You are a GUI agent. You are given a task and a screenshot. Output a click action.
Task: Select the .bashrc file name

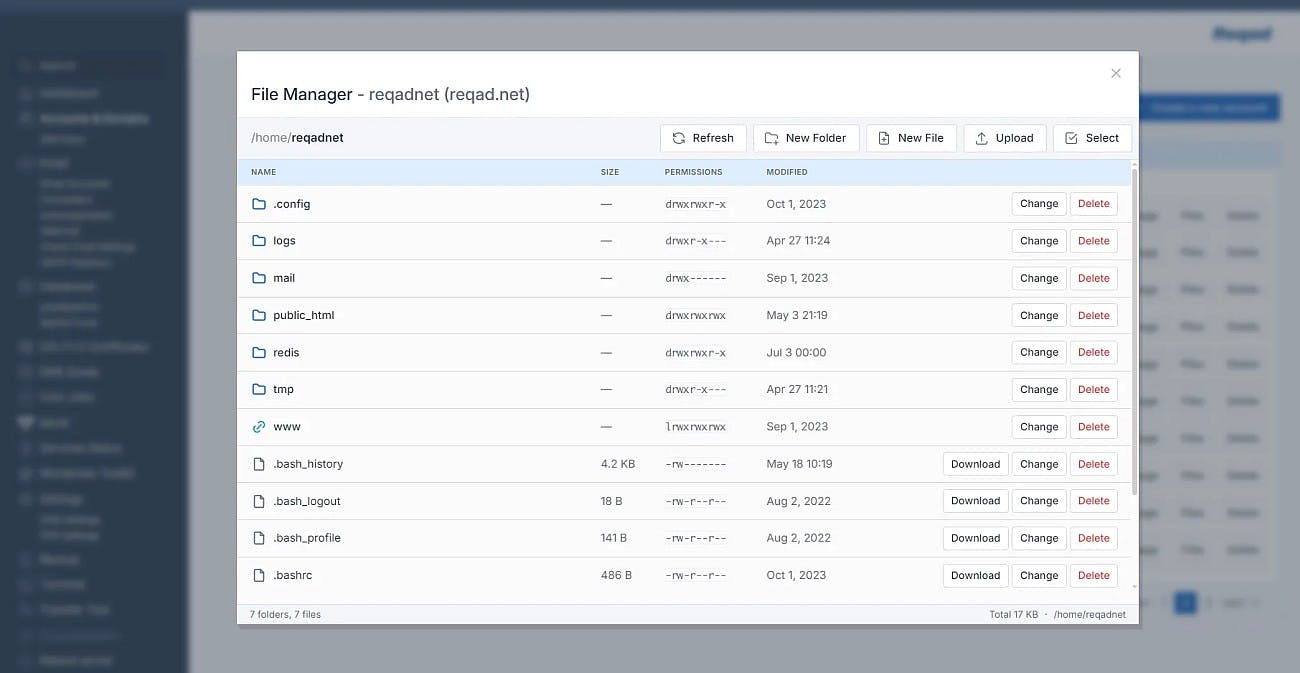pyautogui.click(x=293, y=575)
